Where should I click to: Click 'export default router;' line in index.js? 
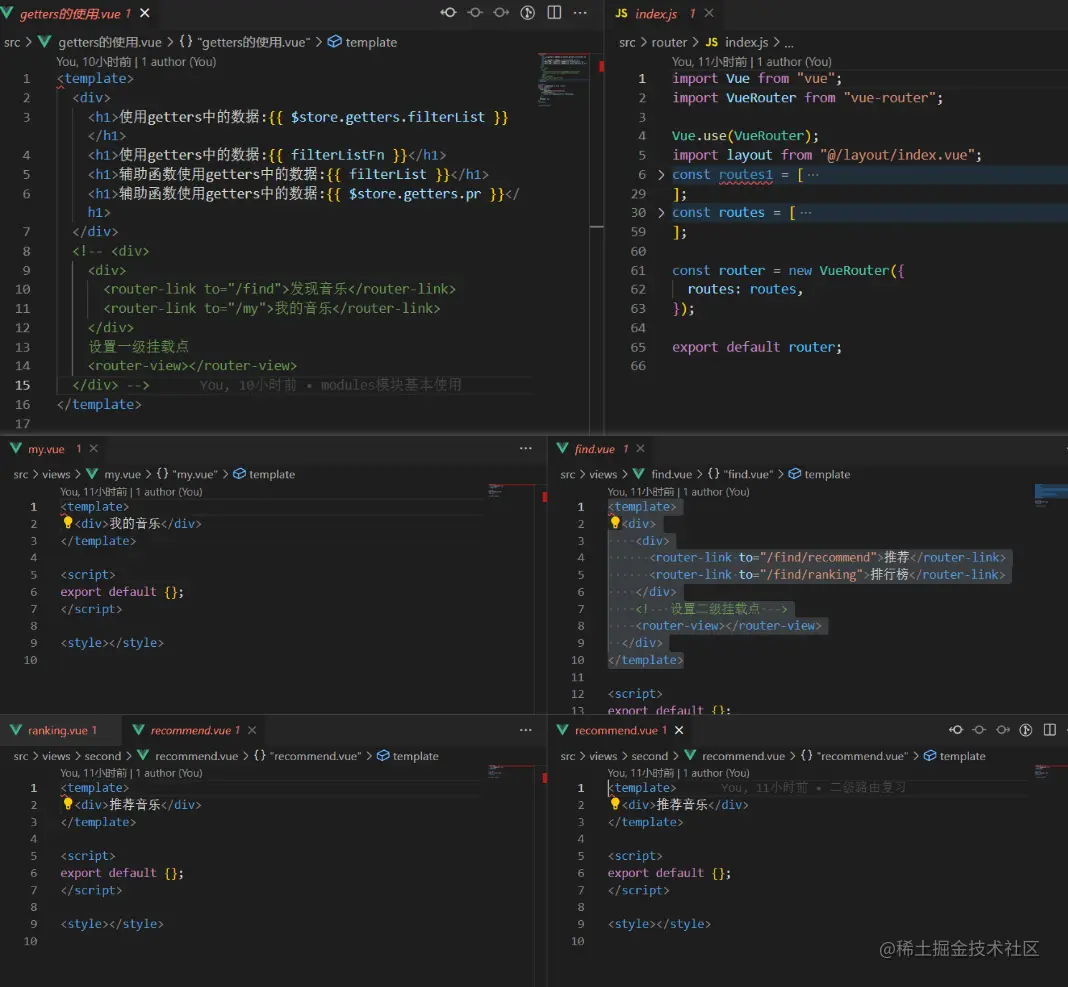point(757,347)
